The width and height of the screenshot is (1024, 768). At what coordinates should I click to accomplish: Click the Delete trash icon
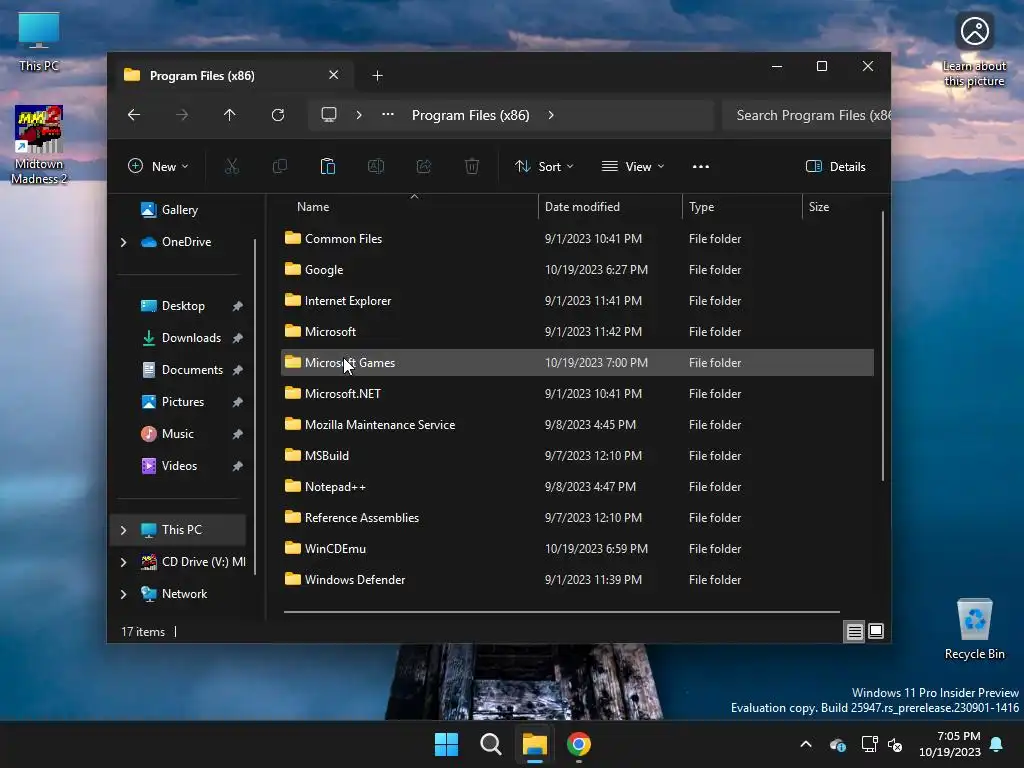tap(472, 167)
